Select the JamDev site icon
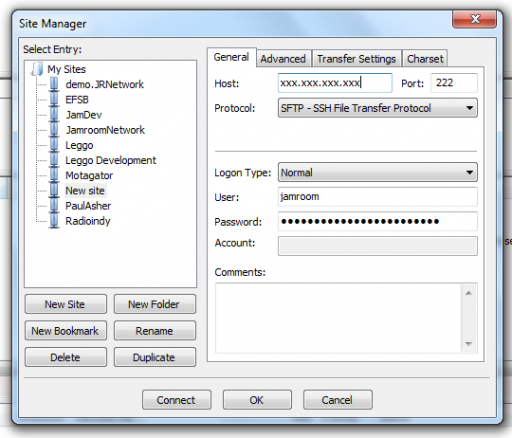The image size is (512, 438). 54,115
